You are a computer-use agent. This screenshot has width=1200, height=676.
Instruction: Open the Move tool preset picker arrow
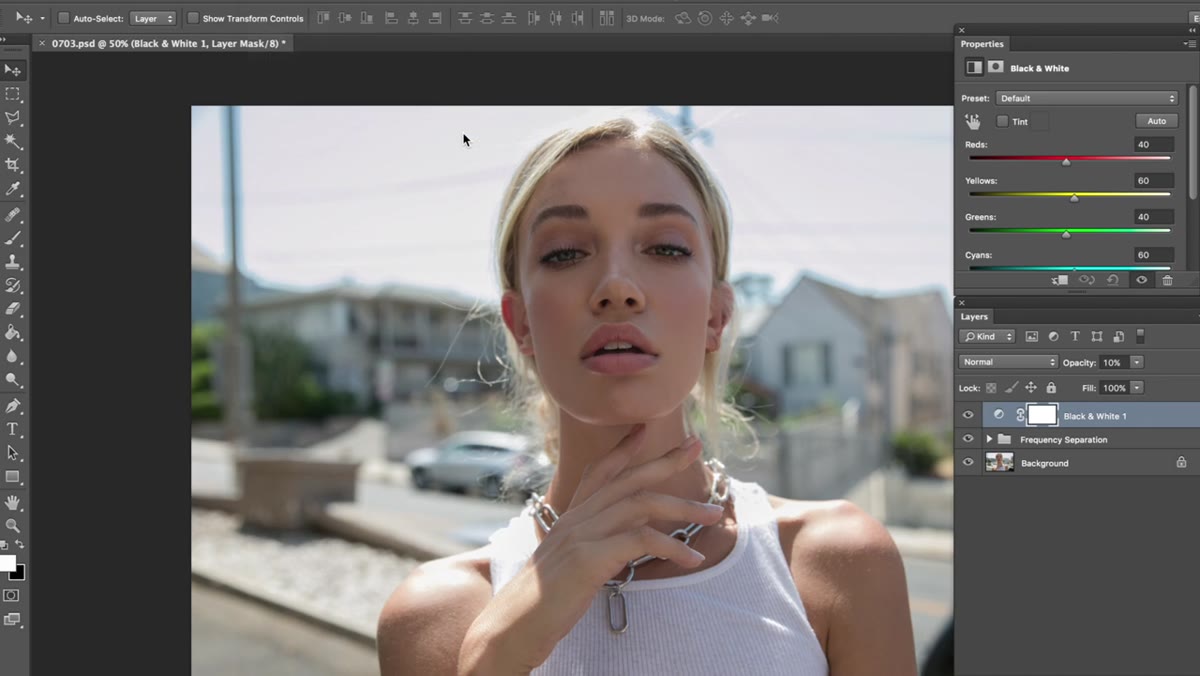[42, 18]
